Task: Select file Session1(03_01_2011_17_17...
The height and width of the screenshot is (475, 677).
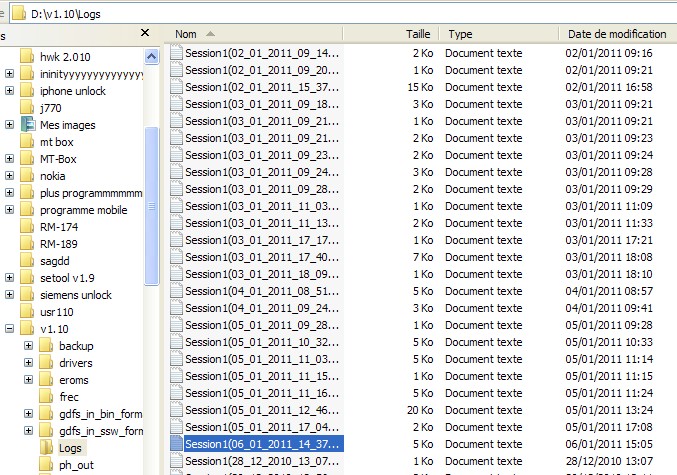Action: [x=262, y=240]
